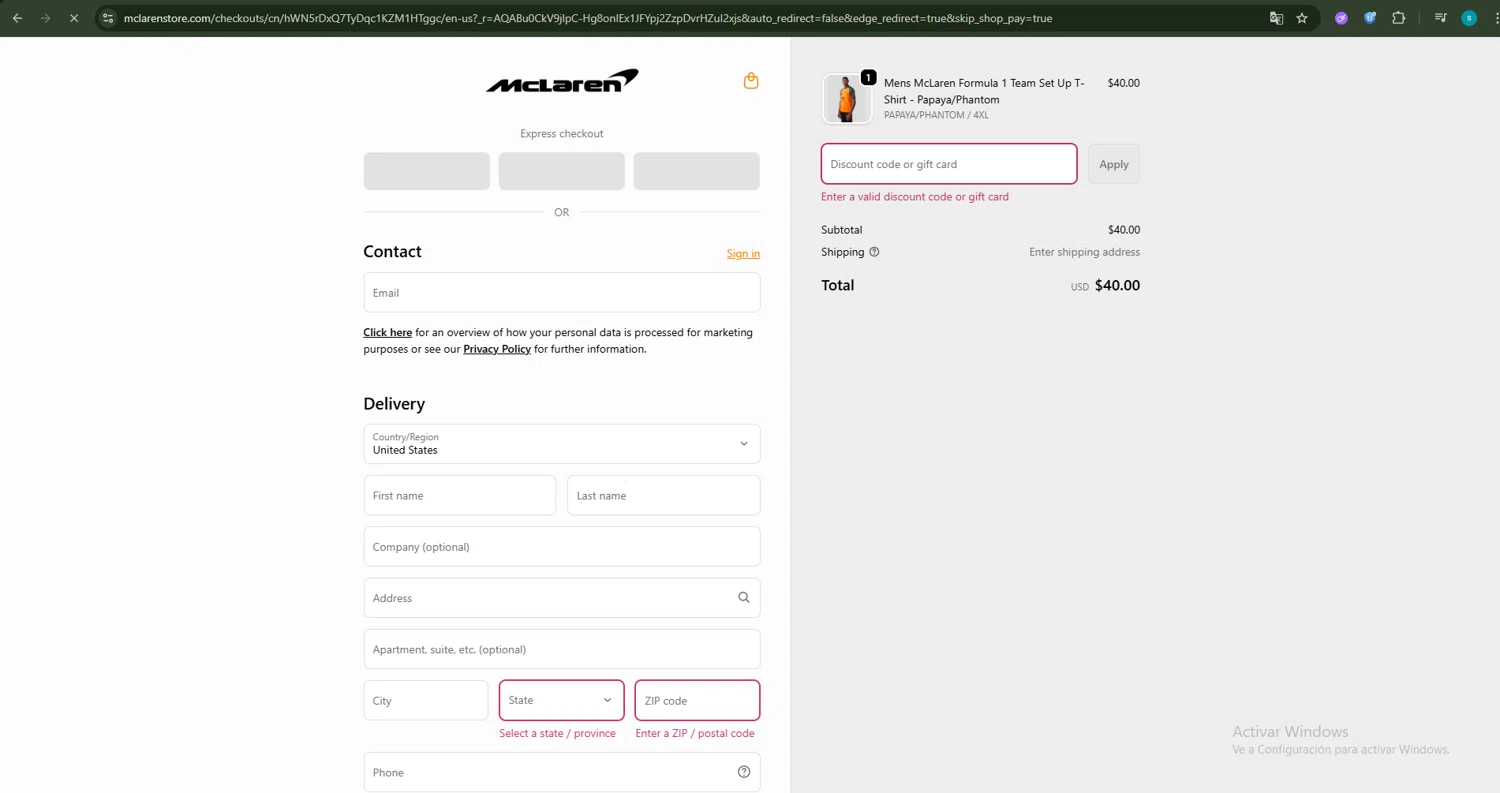Focus the Last name field
Viewport: 1500px width, 793px height.
(664, 495)
